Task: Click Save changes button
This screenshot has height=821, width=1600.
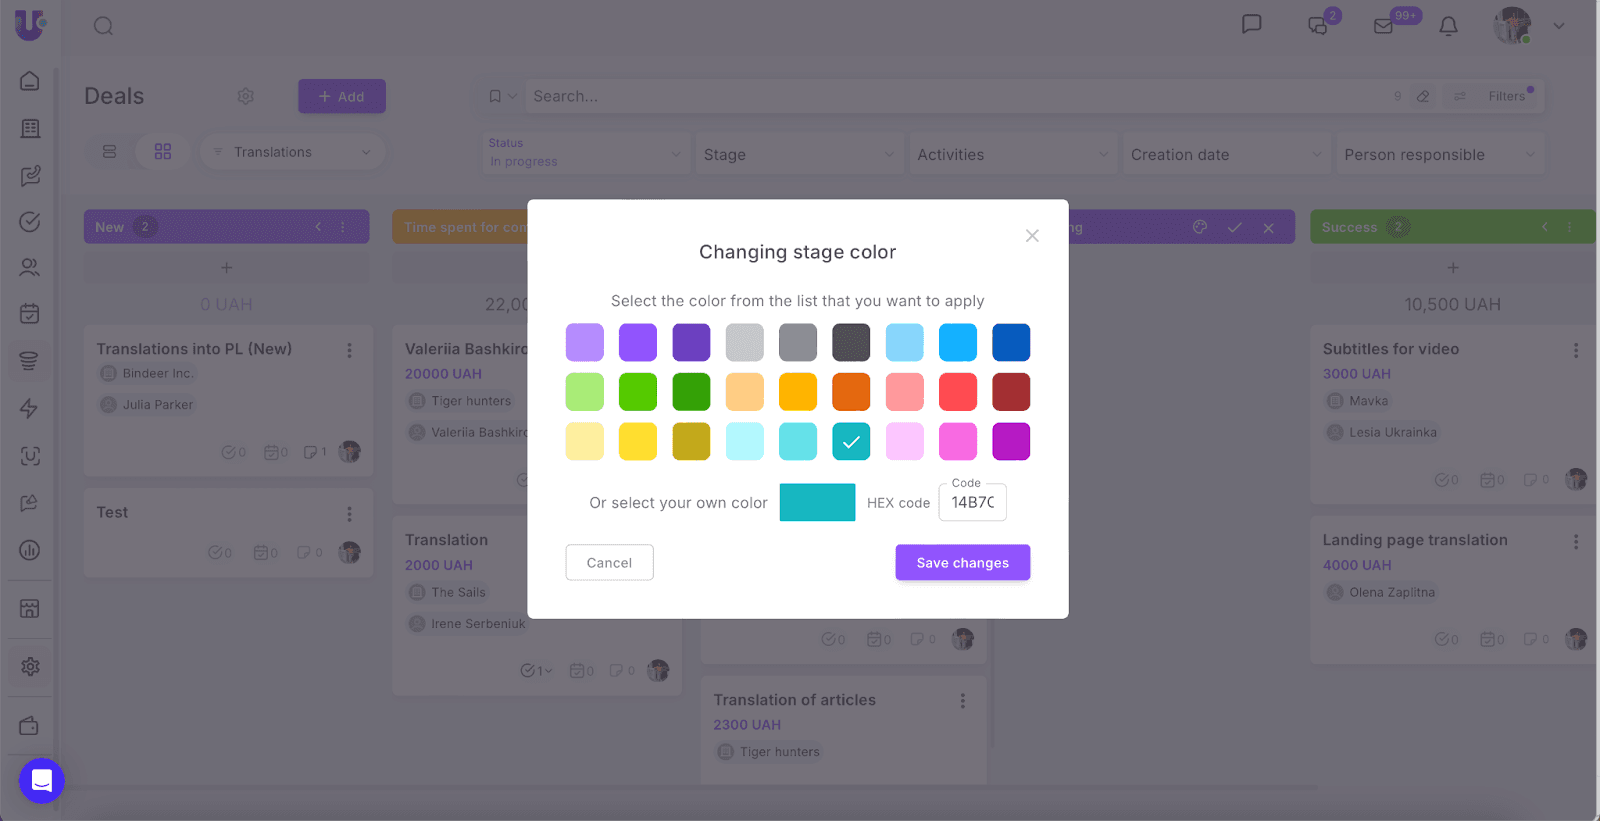Action: pos(962,563)
